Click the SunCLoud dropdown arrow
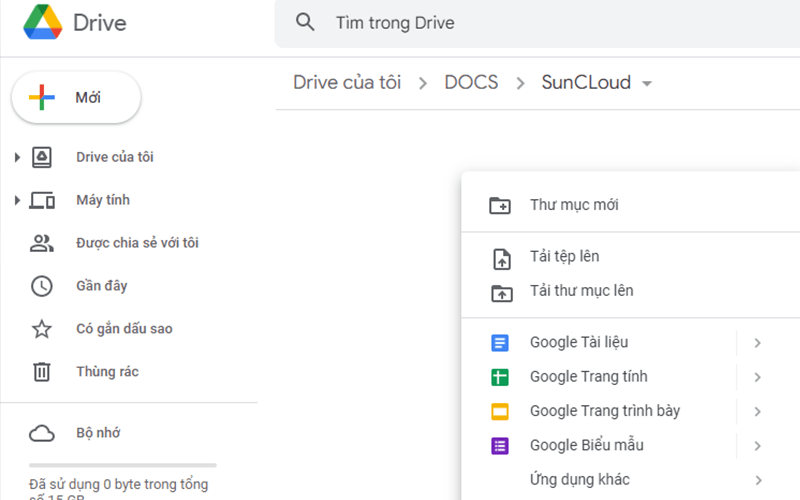The width and height of the screenshot is (800, 500). click(647, 84)
